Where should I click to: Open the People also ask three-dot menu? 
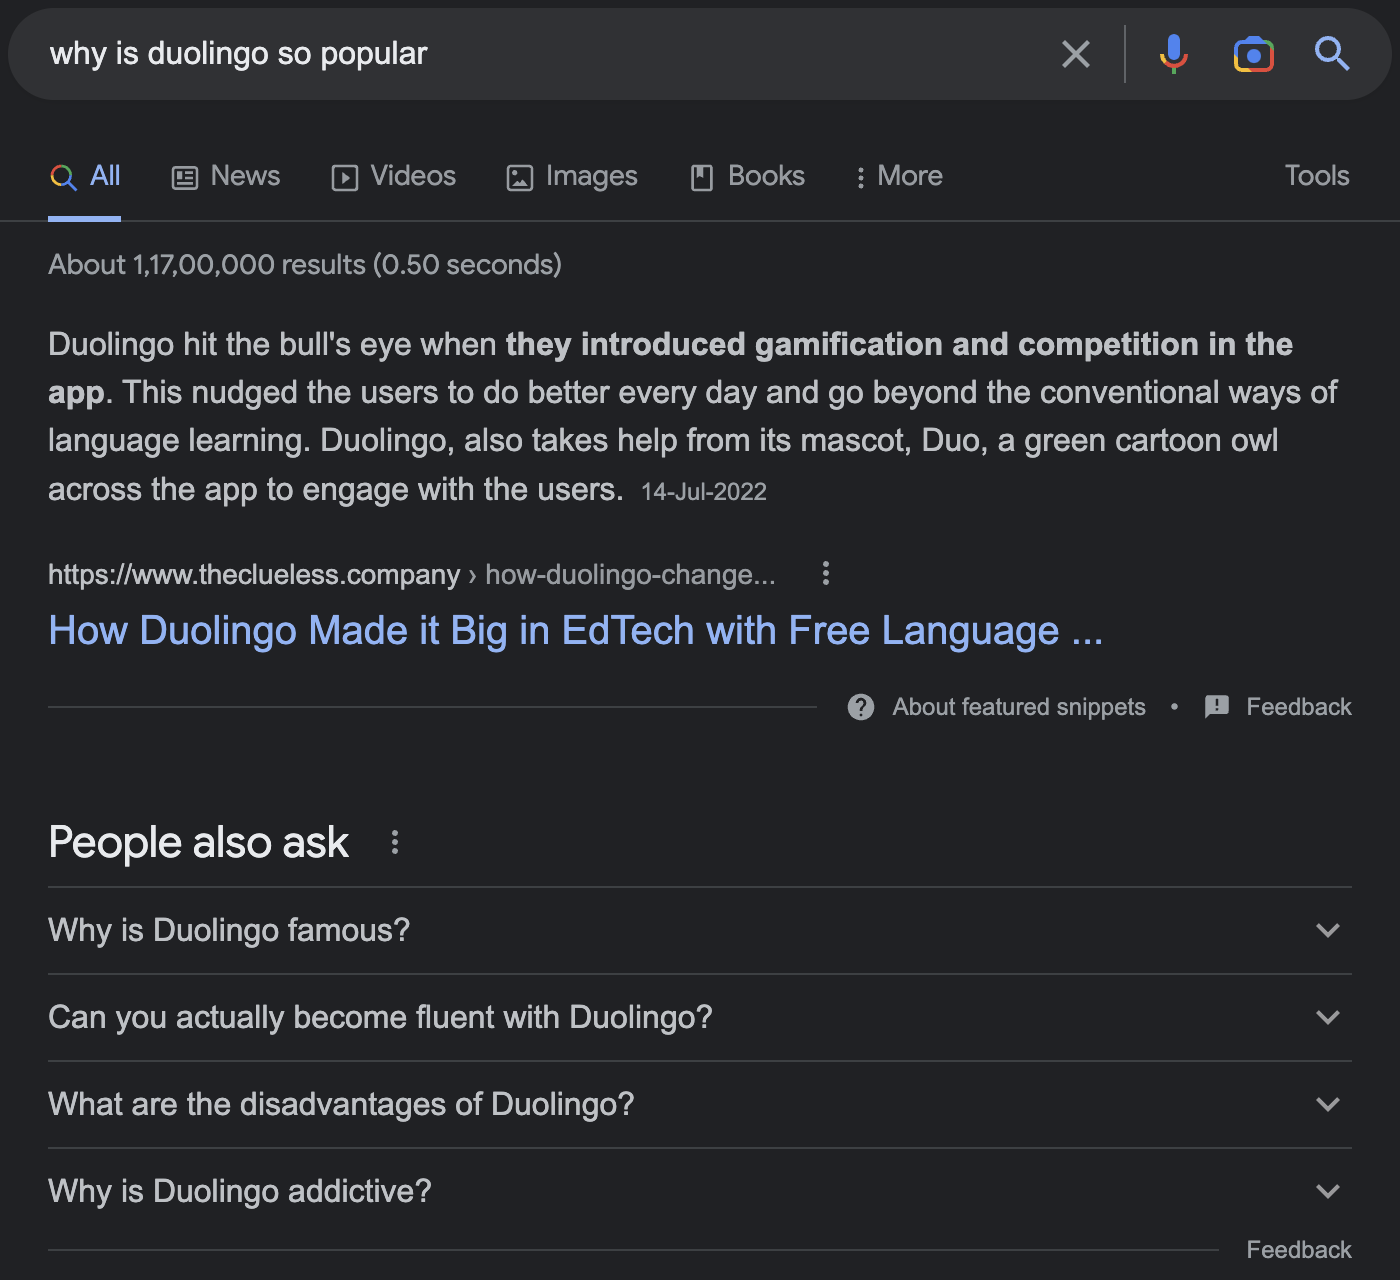(395, 842)
